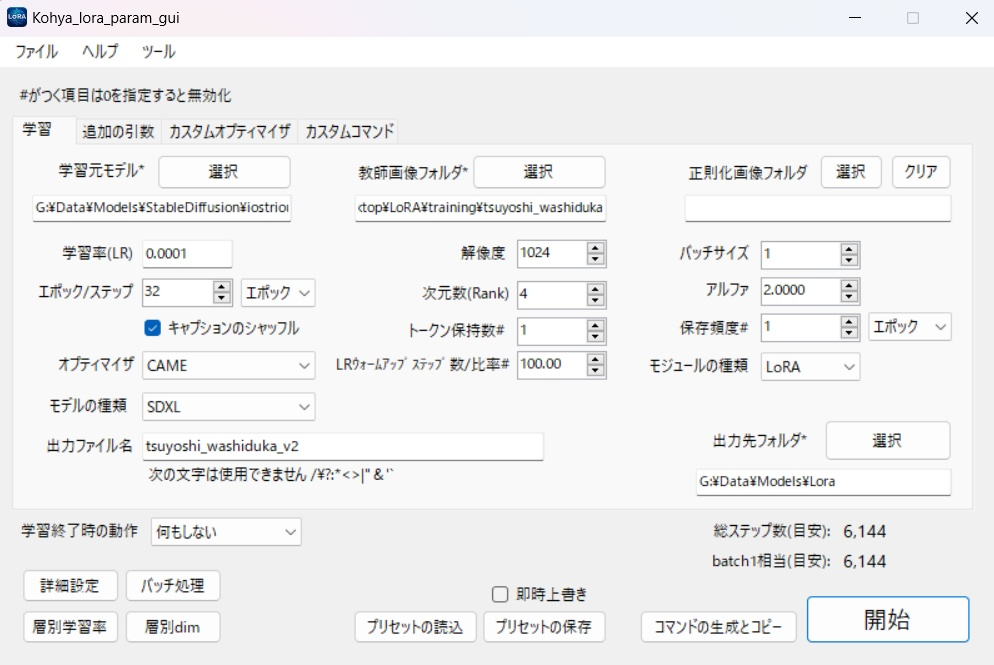
Task: Click 選択 button for 教師画像フォルダ
Action: (x=539, y=172)
